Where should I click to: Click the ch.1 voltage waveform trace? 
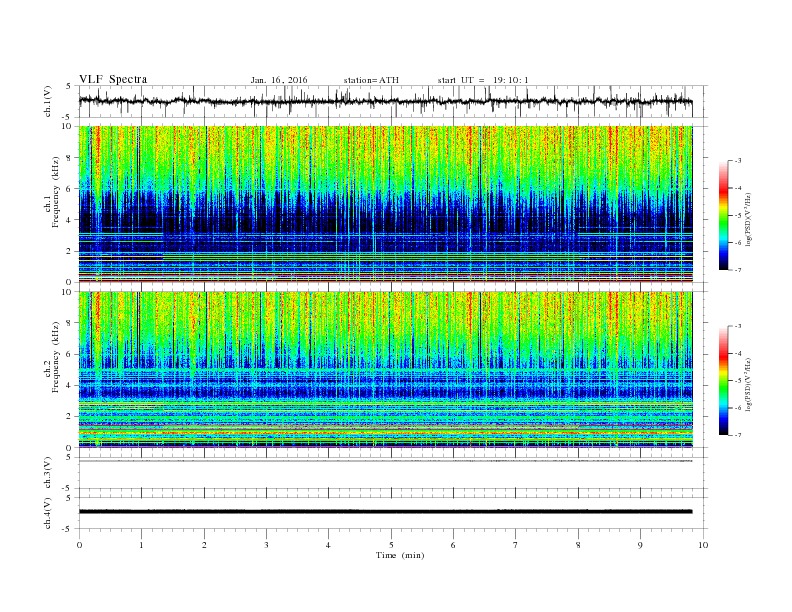(x=385, y=101)
